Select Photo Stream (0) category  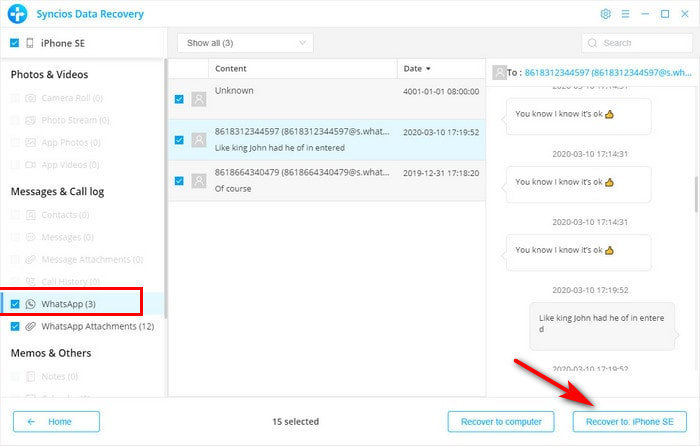point(83,120)
